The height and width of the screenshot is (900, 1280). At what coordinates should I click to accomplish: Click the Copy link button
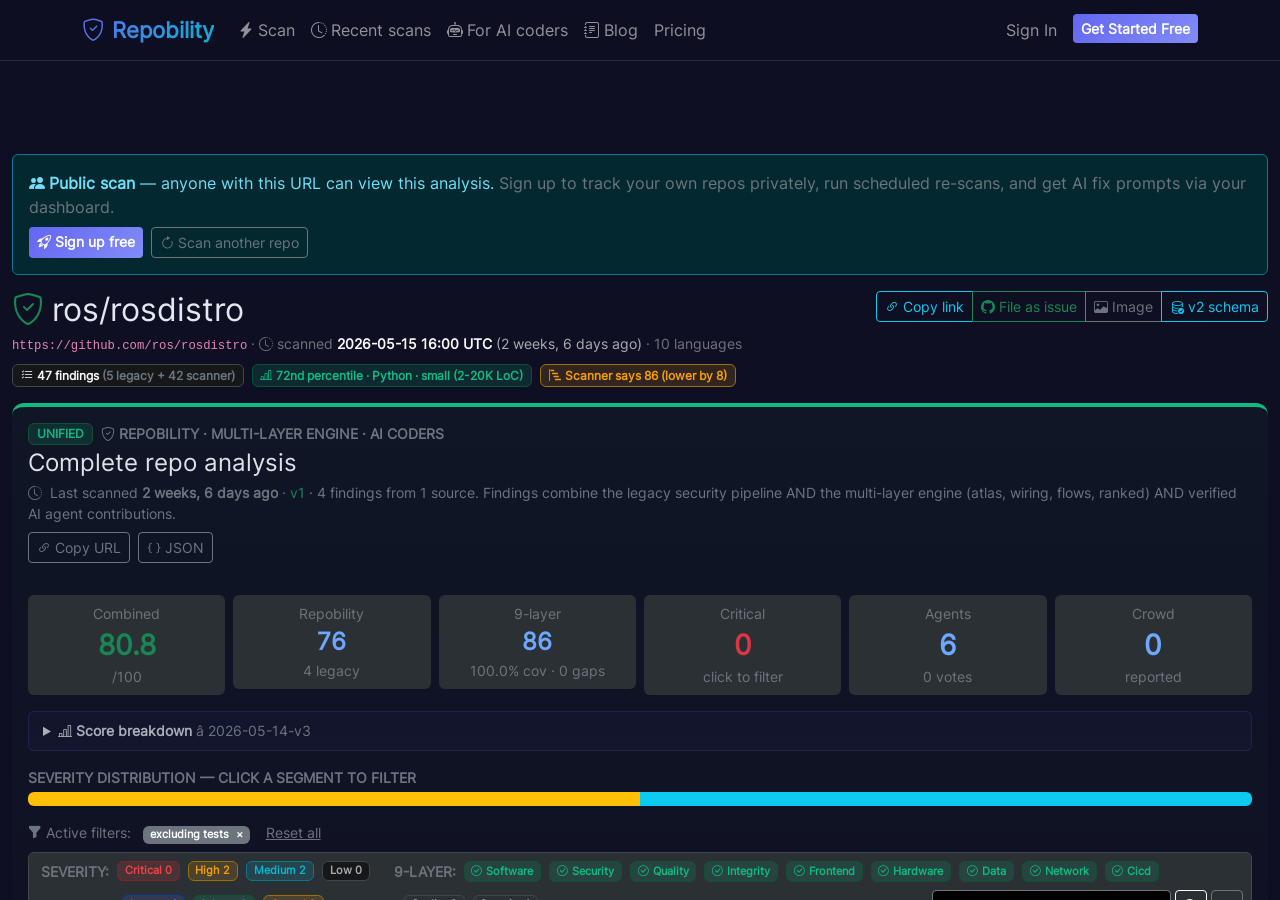924,307
